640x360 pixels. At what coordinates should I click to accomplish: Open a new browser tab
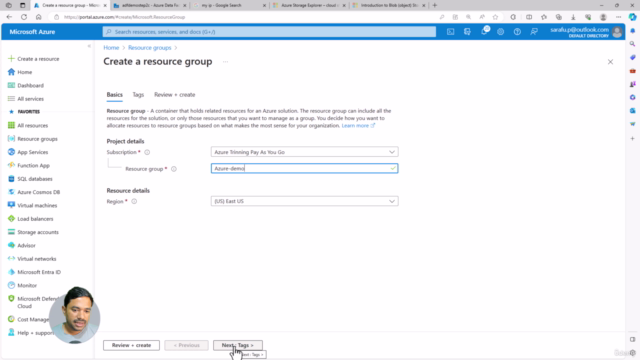pyautogui.click(x=435, y=5)
